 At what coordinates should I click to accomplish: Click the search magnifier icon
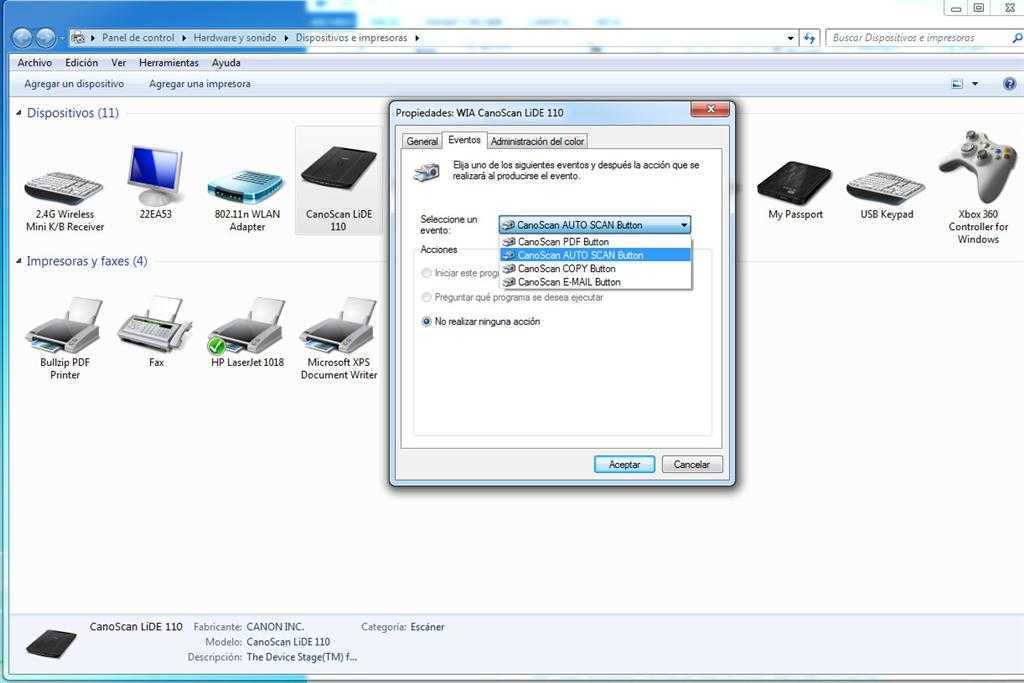(1016, 39)
